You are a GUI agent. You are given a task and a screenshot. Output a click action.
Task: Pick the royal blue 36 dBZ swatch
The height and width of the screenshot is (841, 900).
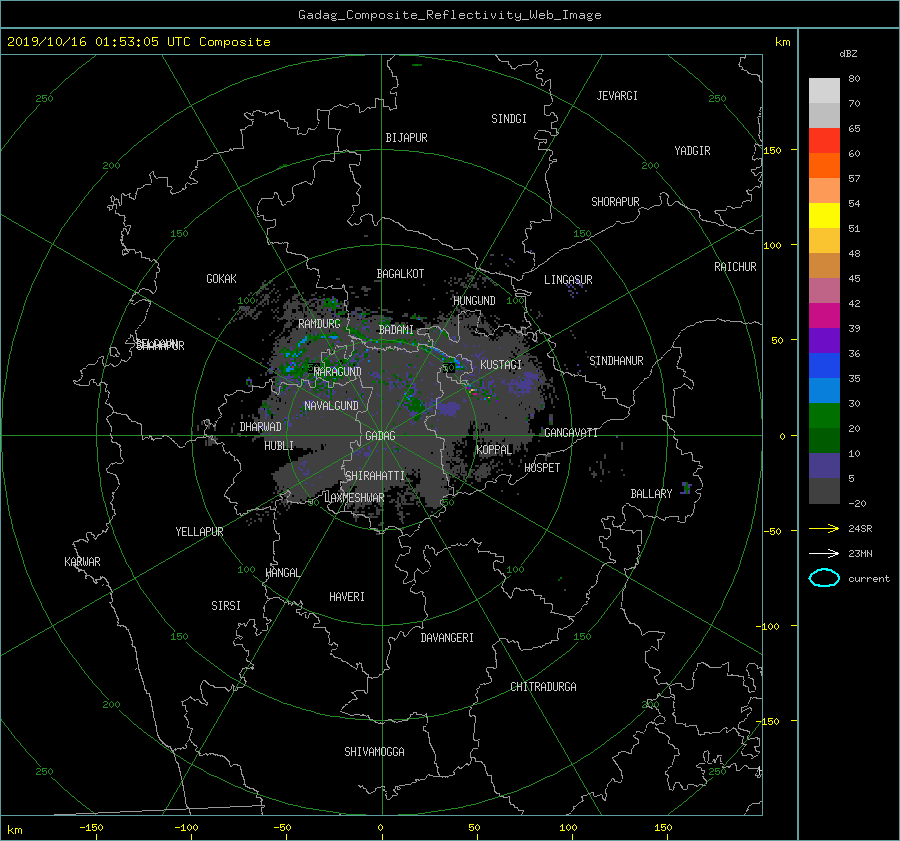(x=824, y=365)
